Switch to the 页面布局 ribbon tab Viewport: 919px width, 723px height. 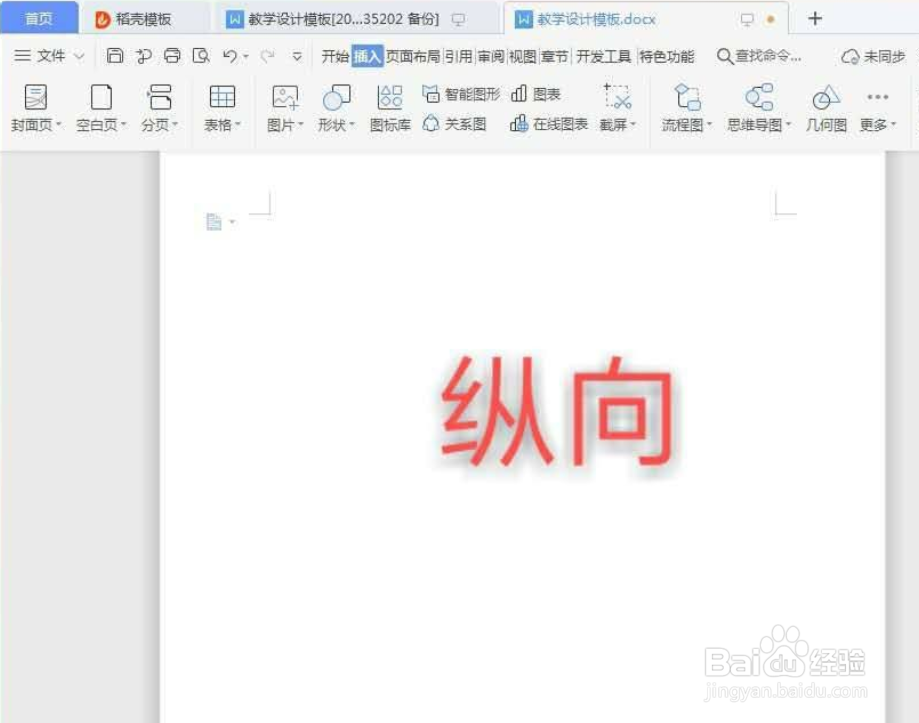tap(412, 57)
